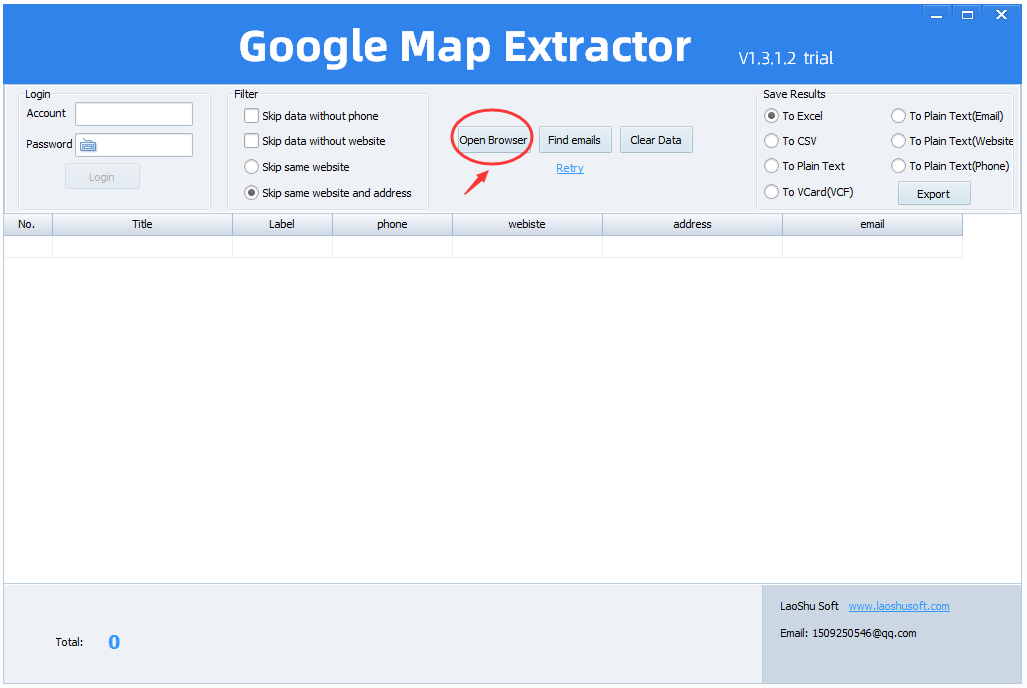Choose To Plain Text(Email) option
The height and width of the screenshot is (688, 1027).
click(x=898, y=116)
